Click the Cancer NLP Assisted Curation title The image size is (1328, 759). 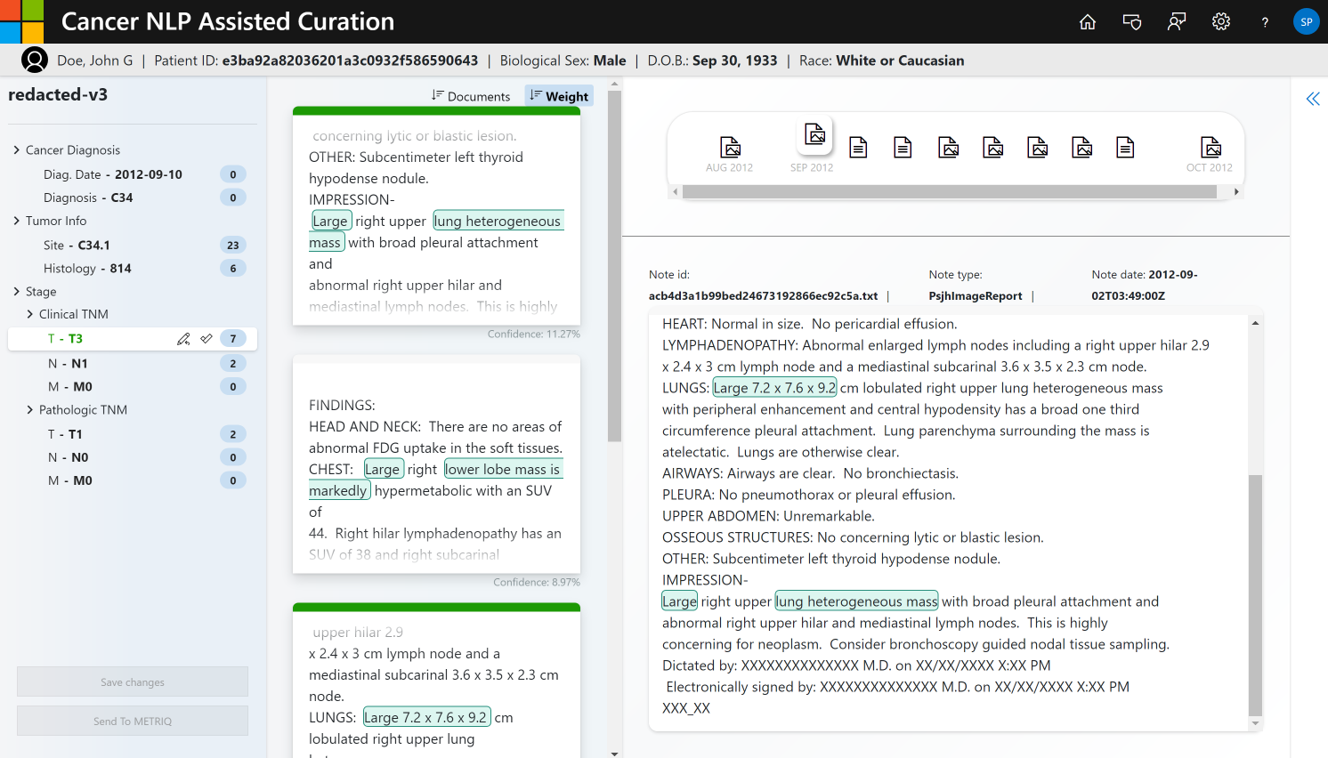click(228, 21)
